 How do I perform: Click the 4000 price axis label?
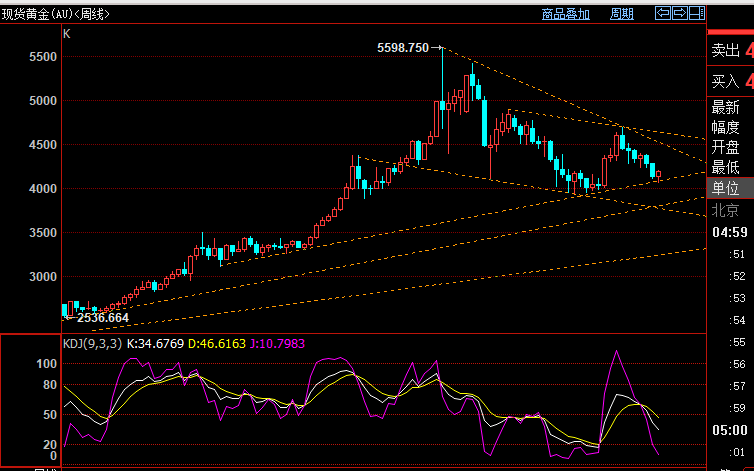pyautogui.click(x=43, y=189)
